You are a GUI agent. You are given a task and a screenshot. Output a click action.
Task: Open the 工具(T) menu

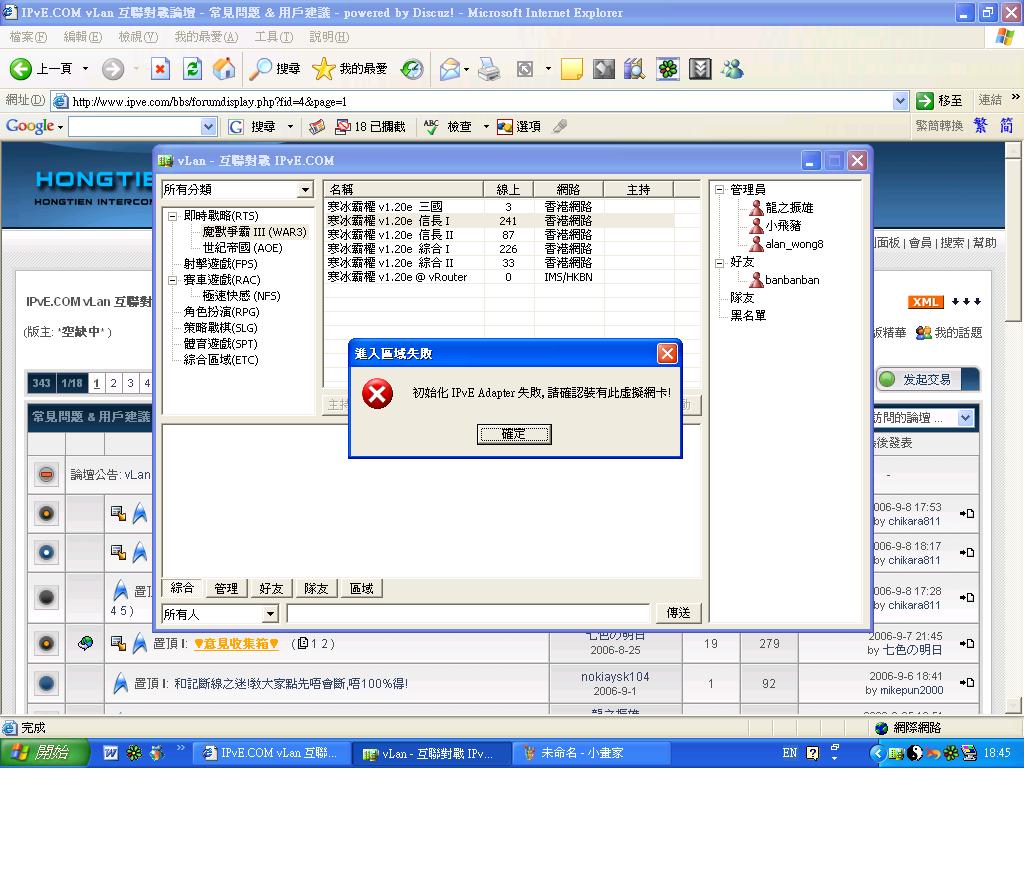(x=274, y=37)
